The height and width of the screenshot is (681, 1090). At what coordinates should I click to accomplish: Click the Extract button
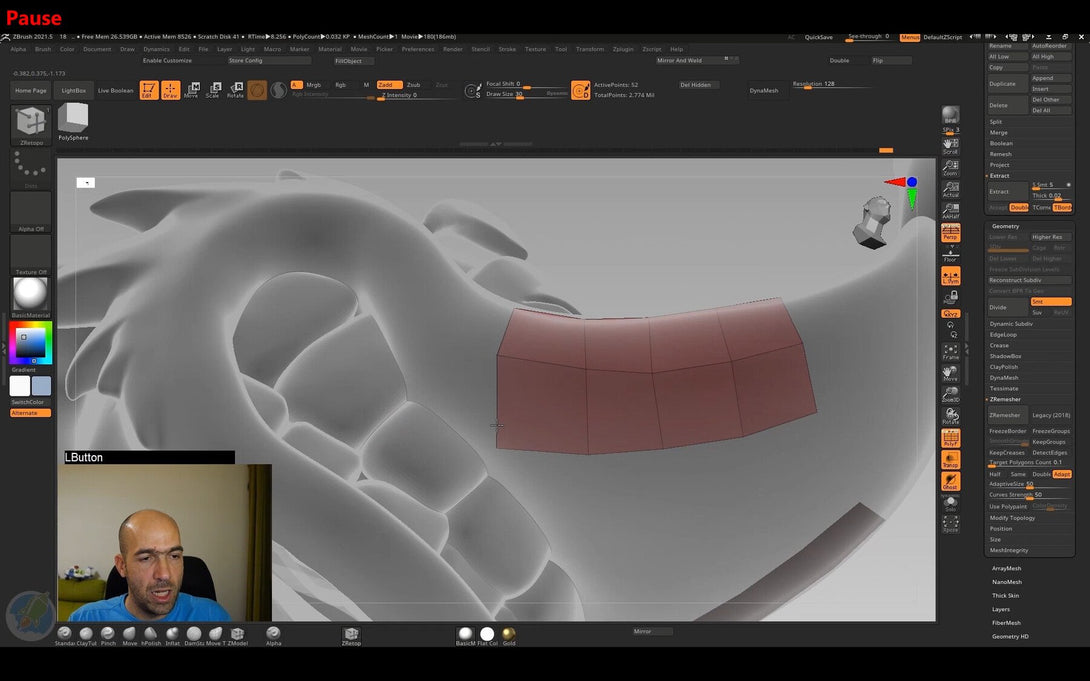(x=1007, y=191)
